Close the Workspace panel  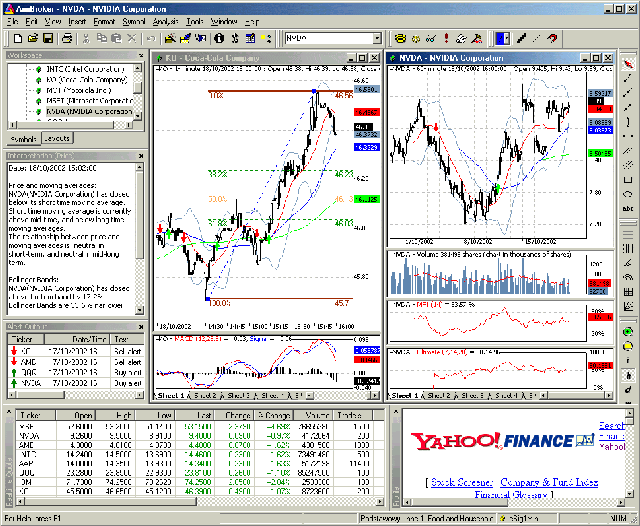click(x=141, y=55)
